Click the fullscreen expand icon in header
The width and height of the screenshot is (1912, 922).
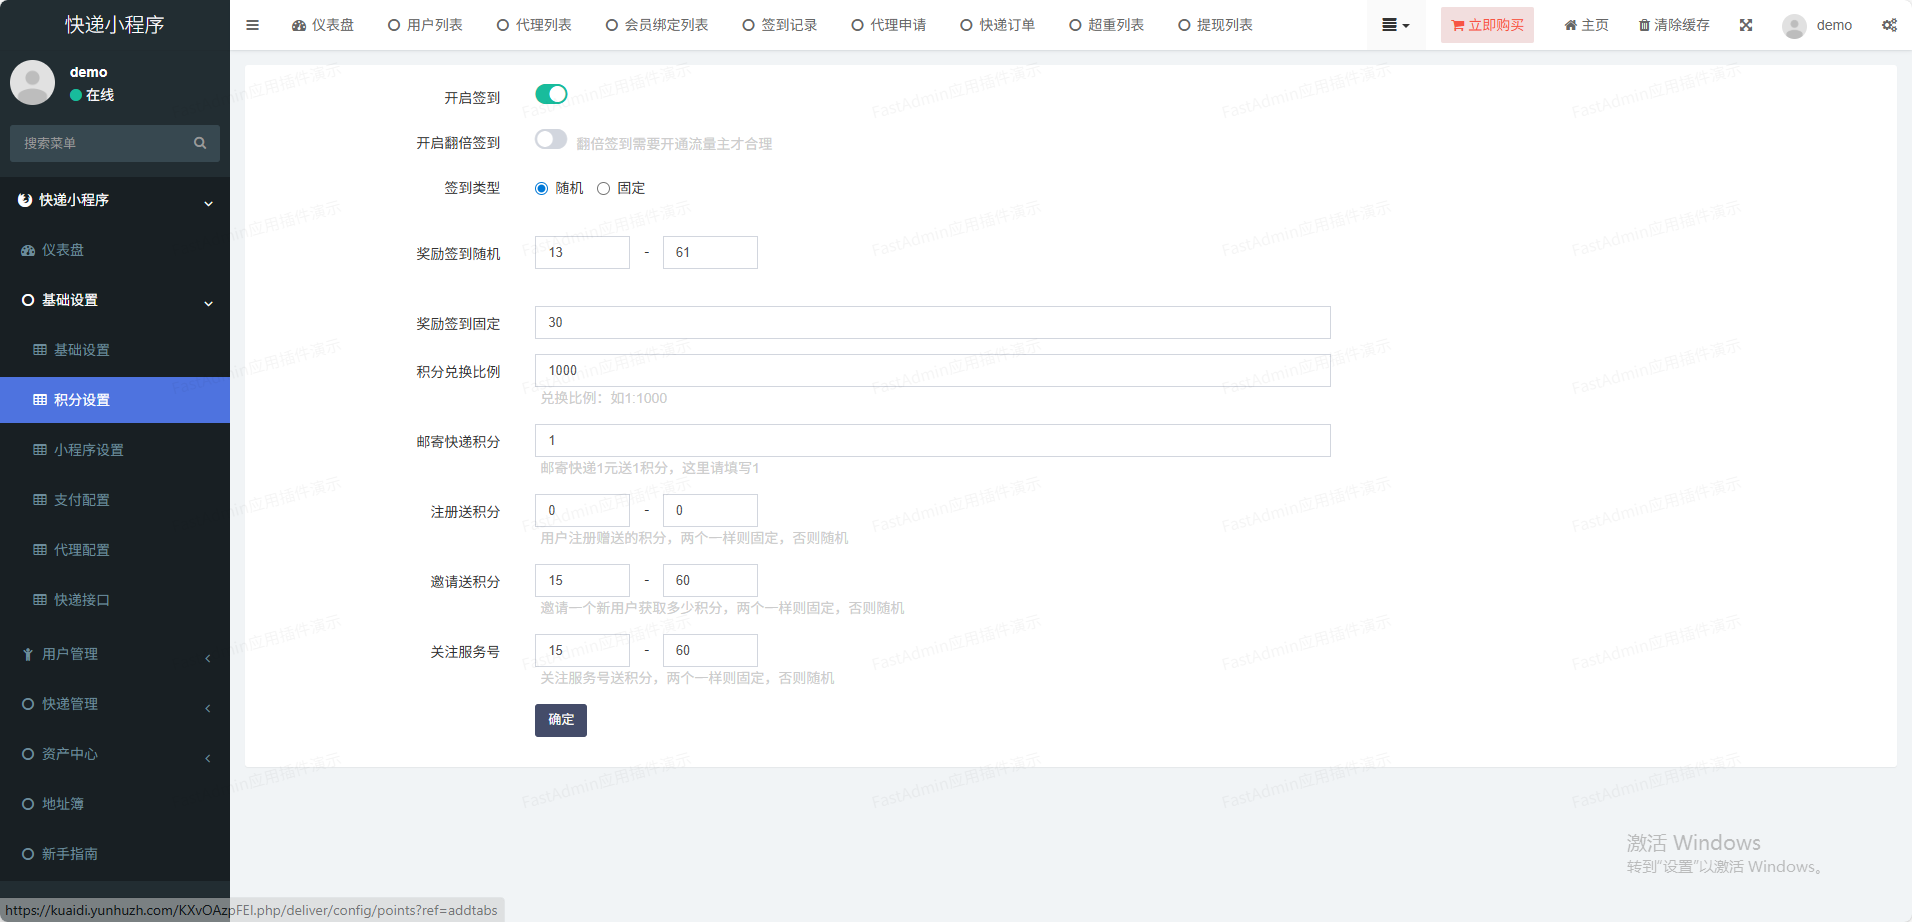[1745, 25]
